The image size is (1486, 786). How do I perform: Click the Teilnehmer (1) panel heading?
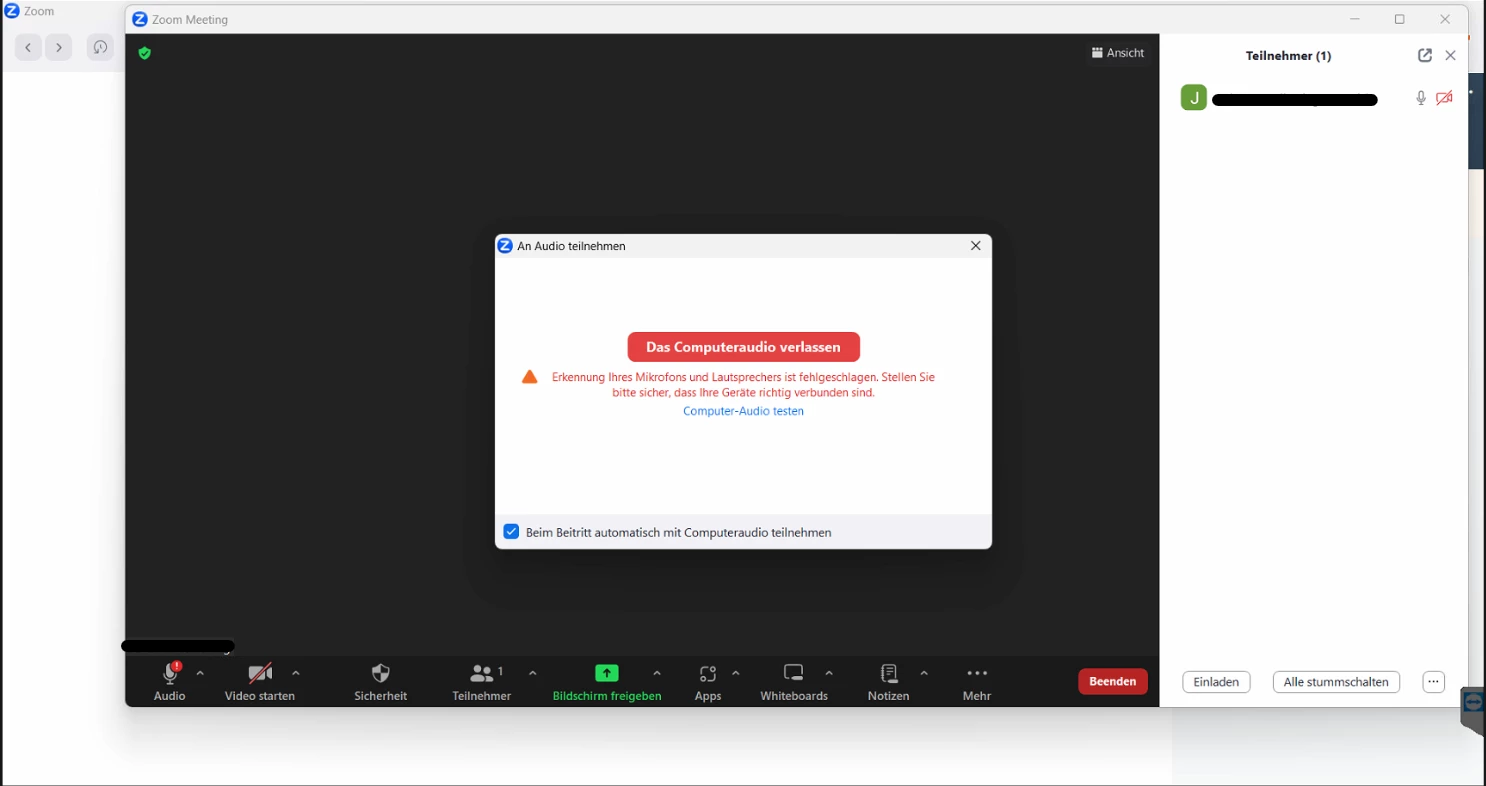[1288, 56]
